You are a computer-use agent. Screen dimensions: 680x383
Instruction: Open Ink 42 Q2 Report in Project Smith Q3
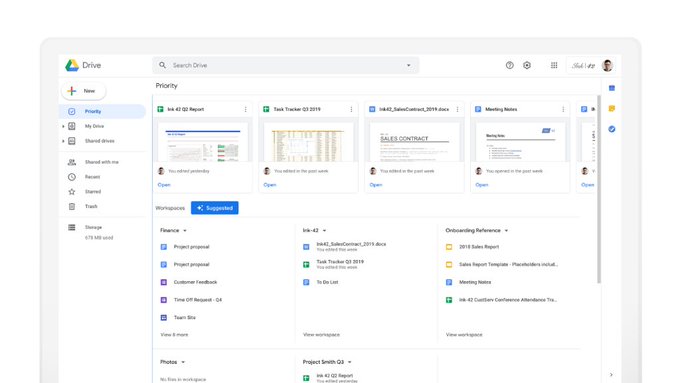(334, 376)
